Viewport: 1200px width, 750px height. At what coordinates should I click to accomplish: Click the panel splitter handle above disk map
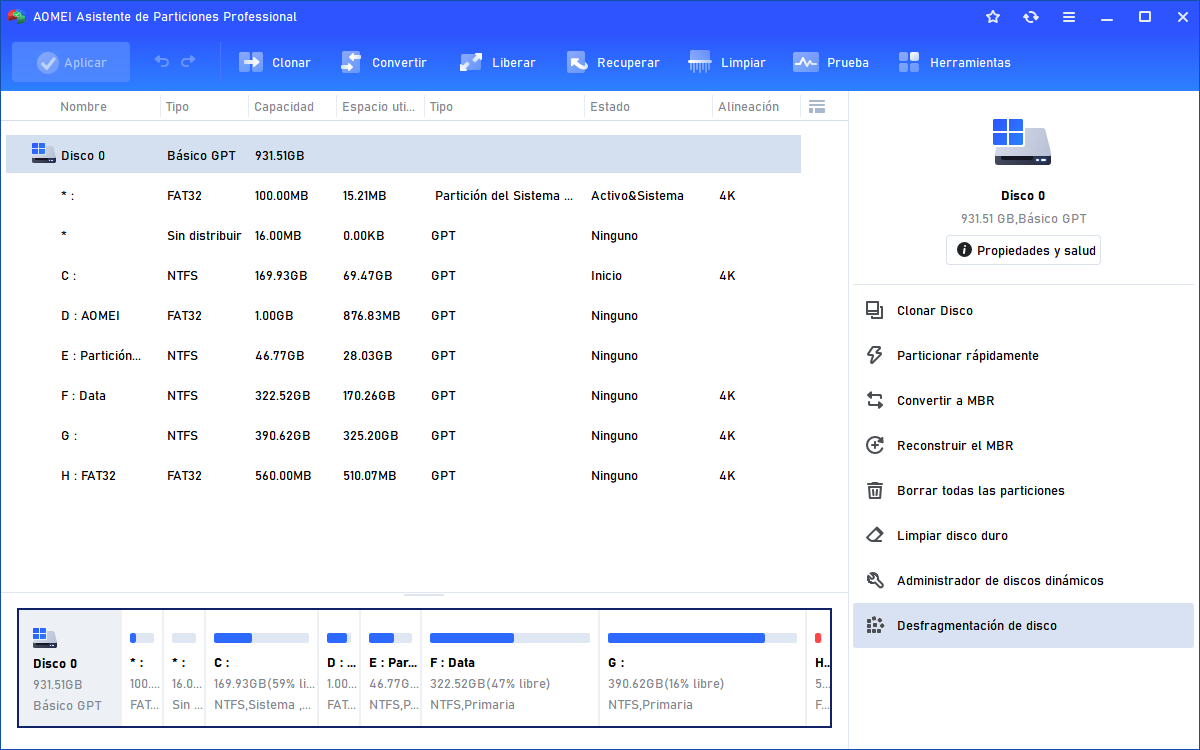(424, 594)
